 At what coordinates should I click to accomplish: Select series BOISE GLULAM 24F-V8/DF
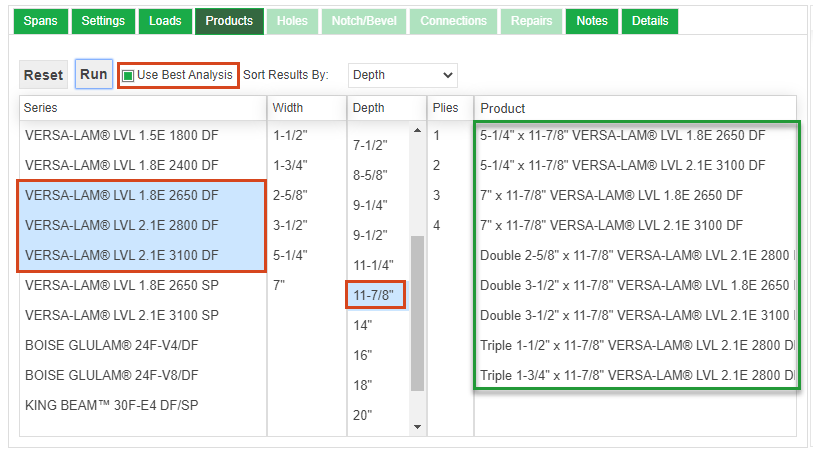click(x=143, y=376)
